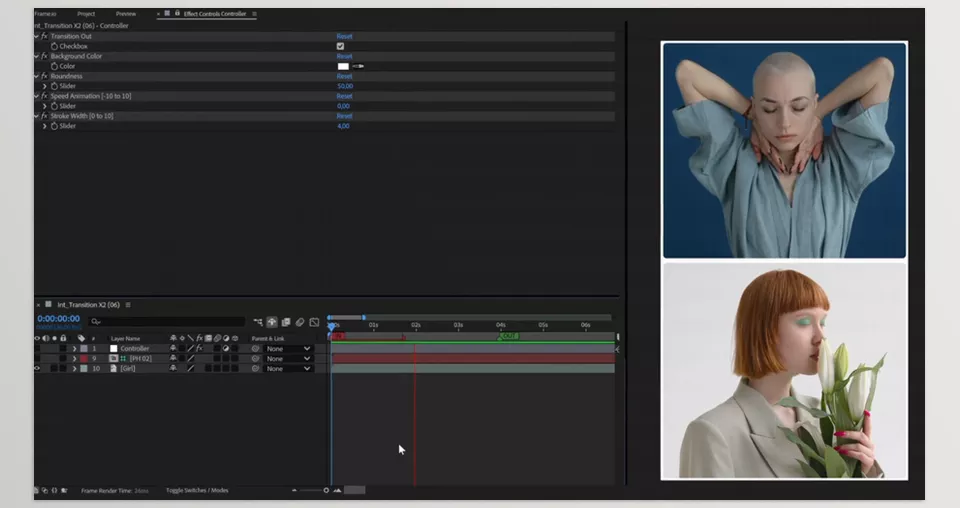
Task: Pick a color with the Background Color eyedropper
Action: [358, 66]
